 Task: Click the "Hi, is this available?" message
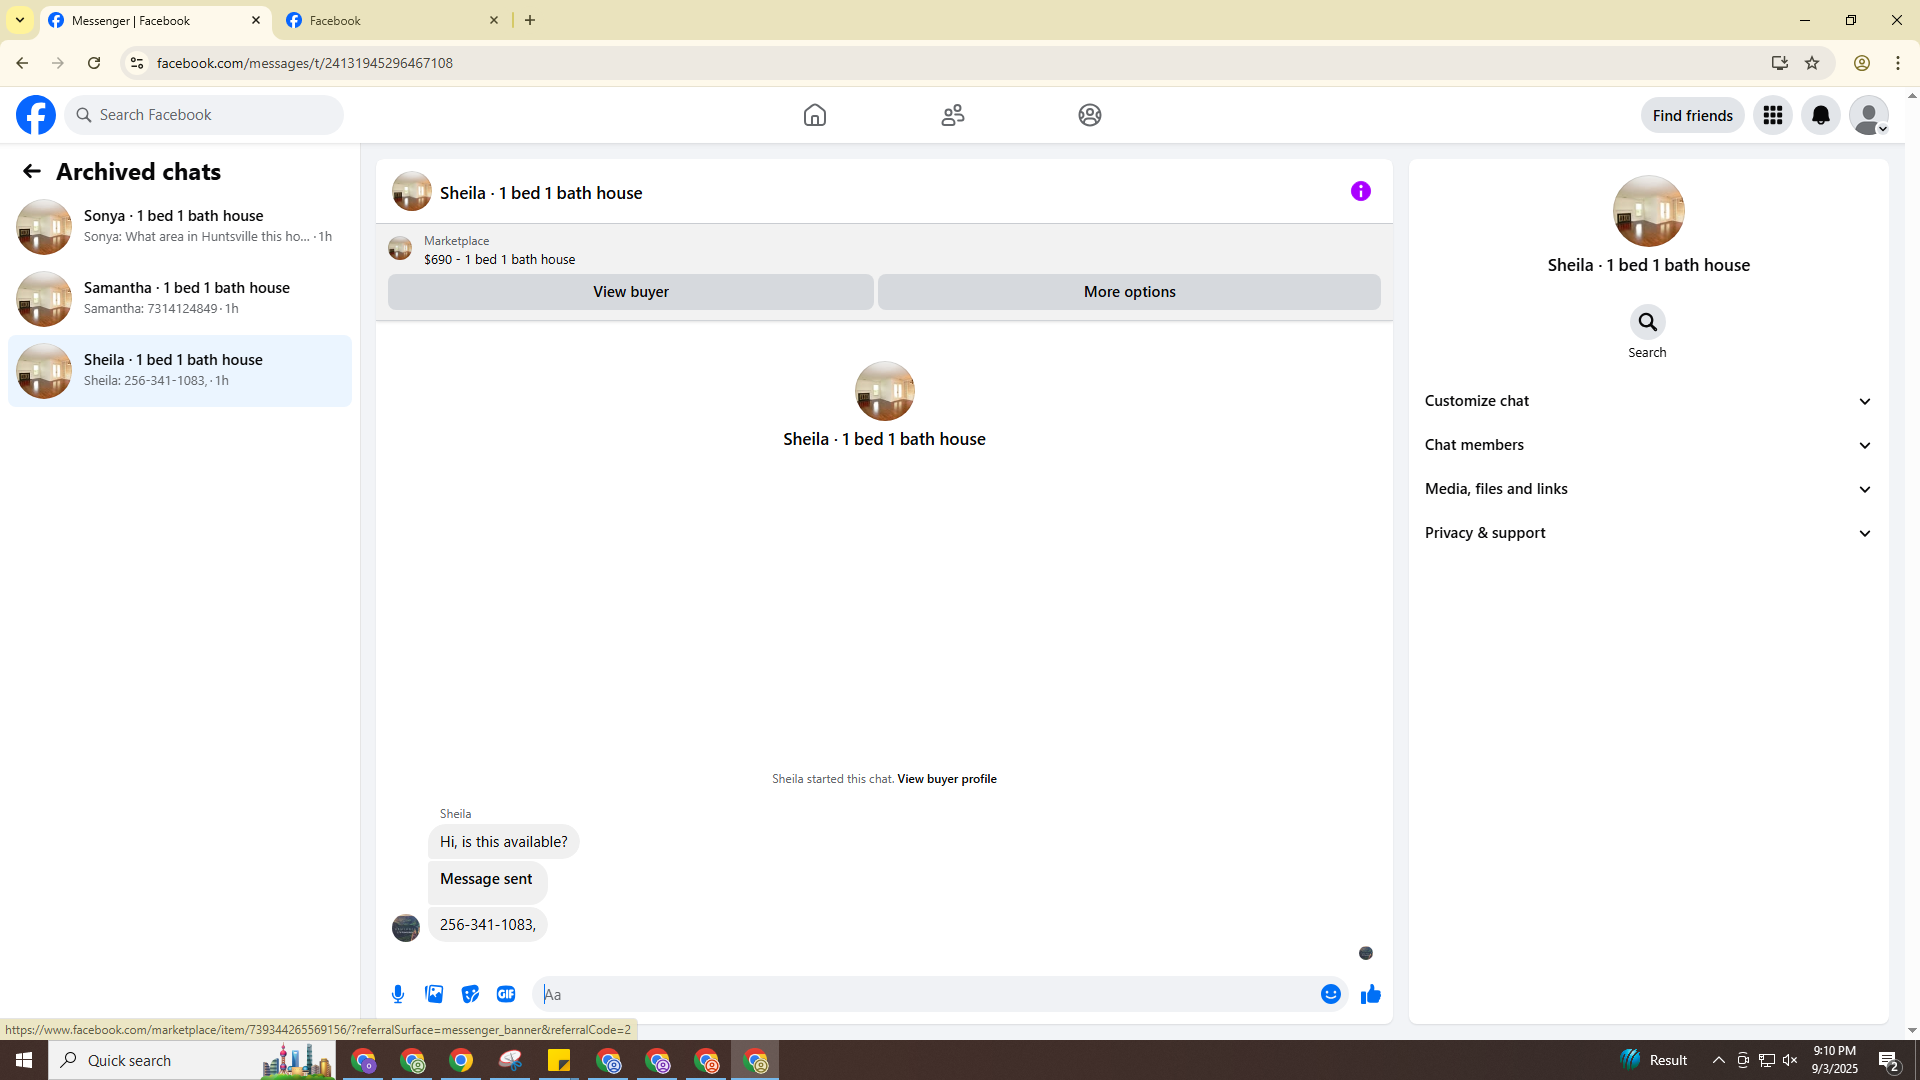click(x=504, y=842)
